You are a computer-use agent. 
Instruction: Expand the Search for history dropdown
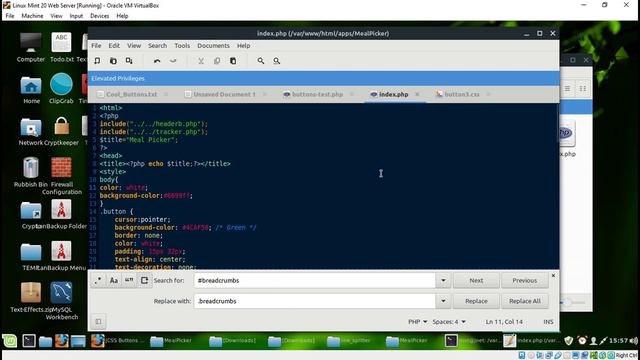click(443, 280)
